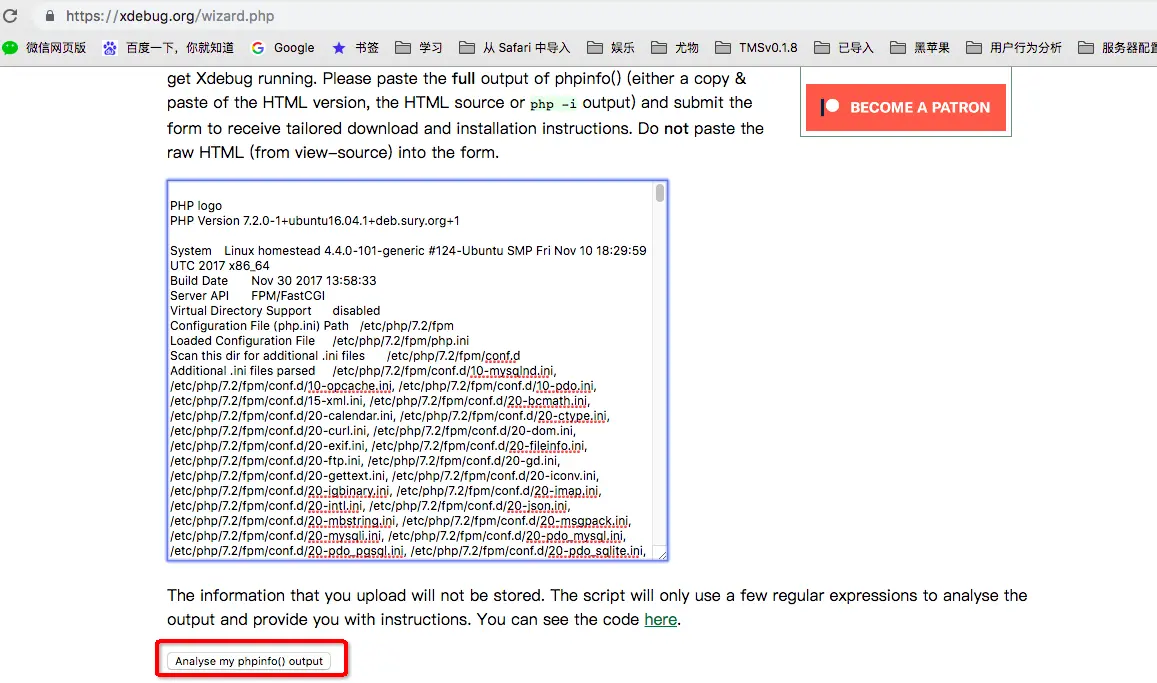Open the Baidu bookmark (百度一下)
Screen dimensions: 1157x683
[168, 48]
